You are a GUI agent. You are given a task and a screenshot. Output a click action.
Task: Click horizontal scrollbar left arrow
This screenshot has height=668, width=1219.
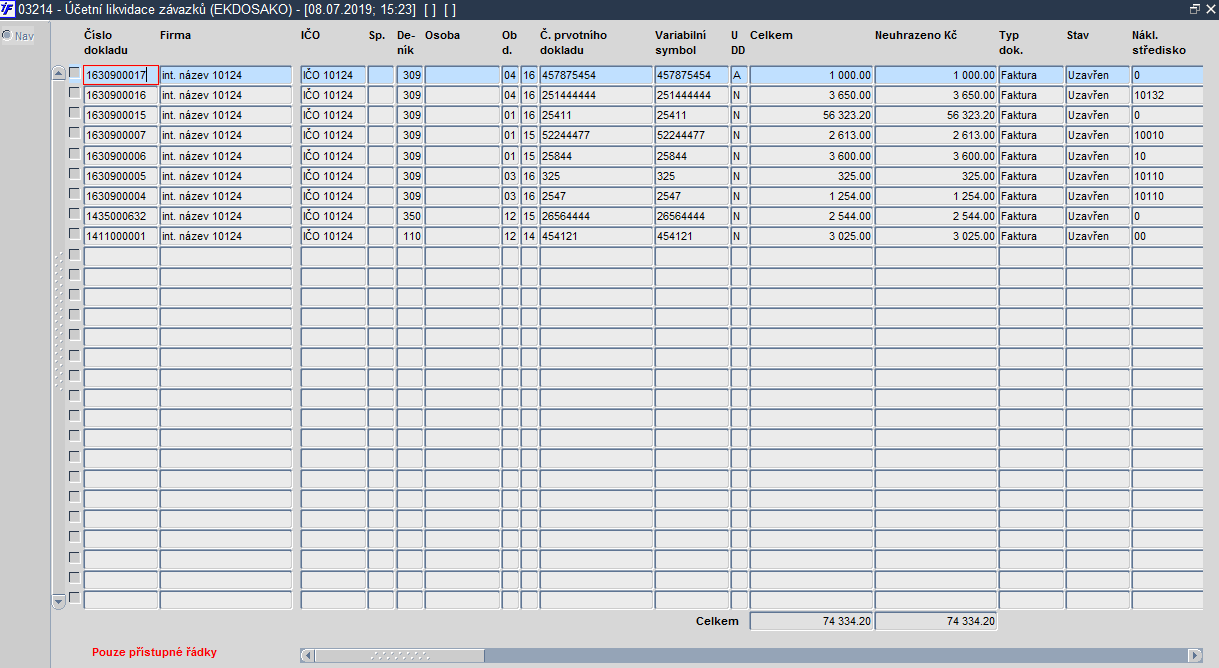[308, 656]
